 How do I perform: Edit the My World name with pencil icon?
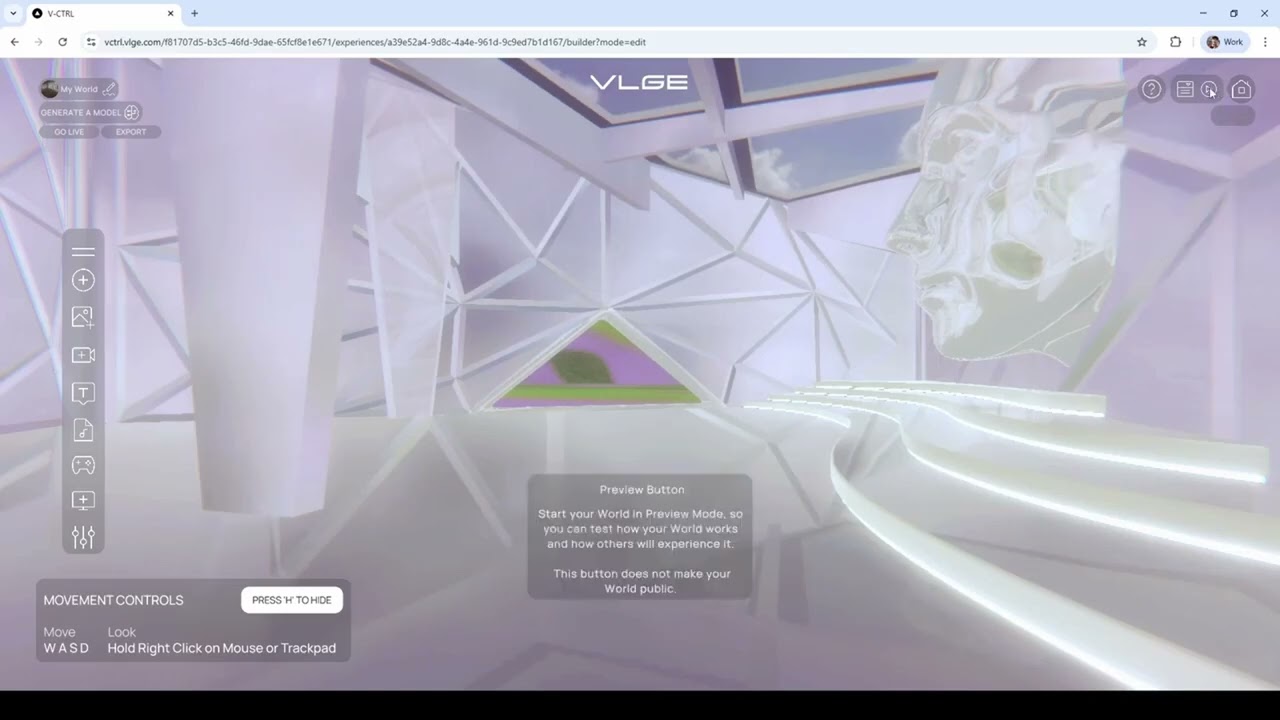110,89
